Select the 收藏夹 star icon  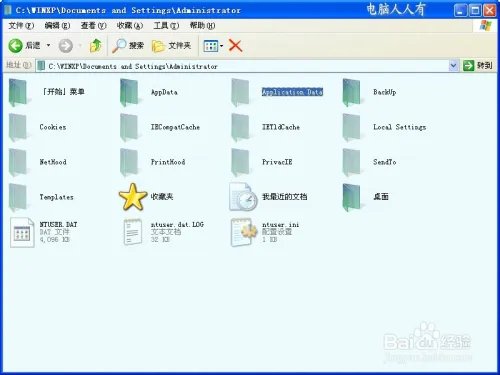(133, 197)
